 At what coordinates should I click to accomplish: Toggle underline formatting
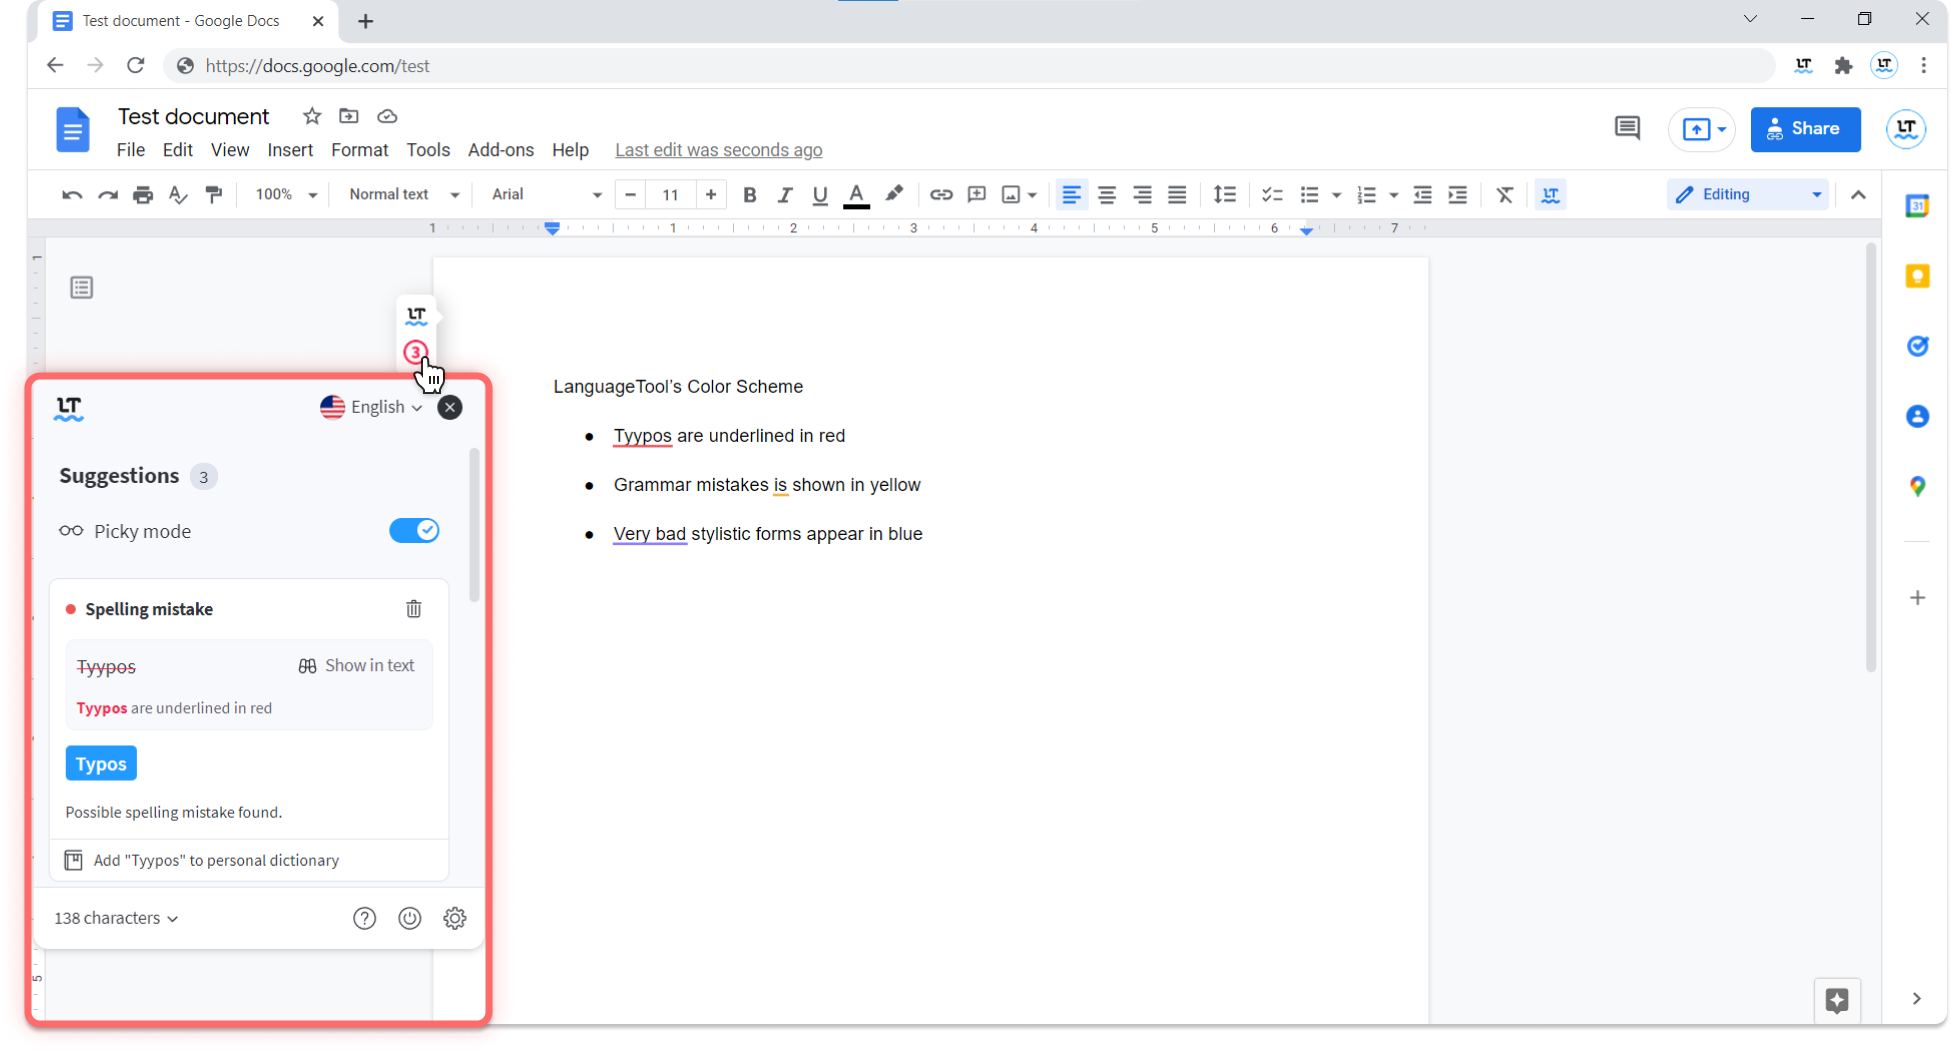[820, 195]
